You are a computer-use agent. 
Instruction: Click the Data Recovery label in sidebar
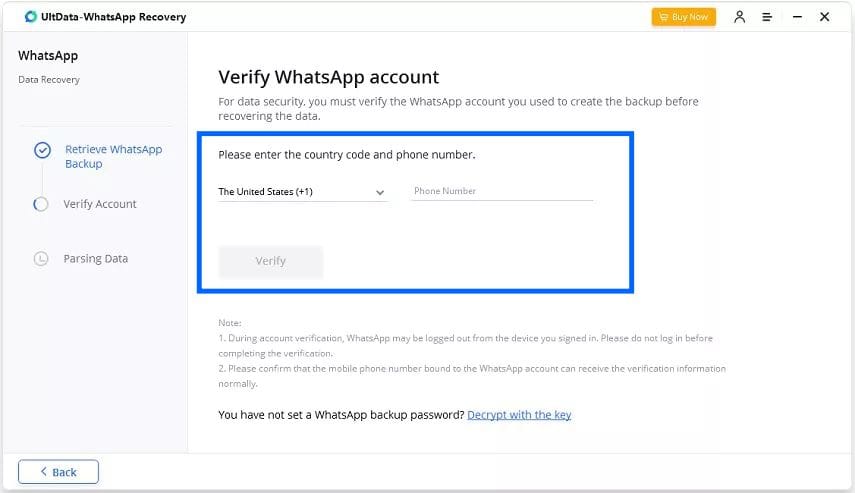click(49, 80)
